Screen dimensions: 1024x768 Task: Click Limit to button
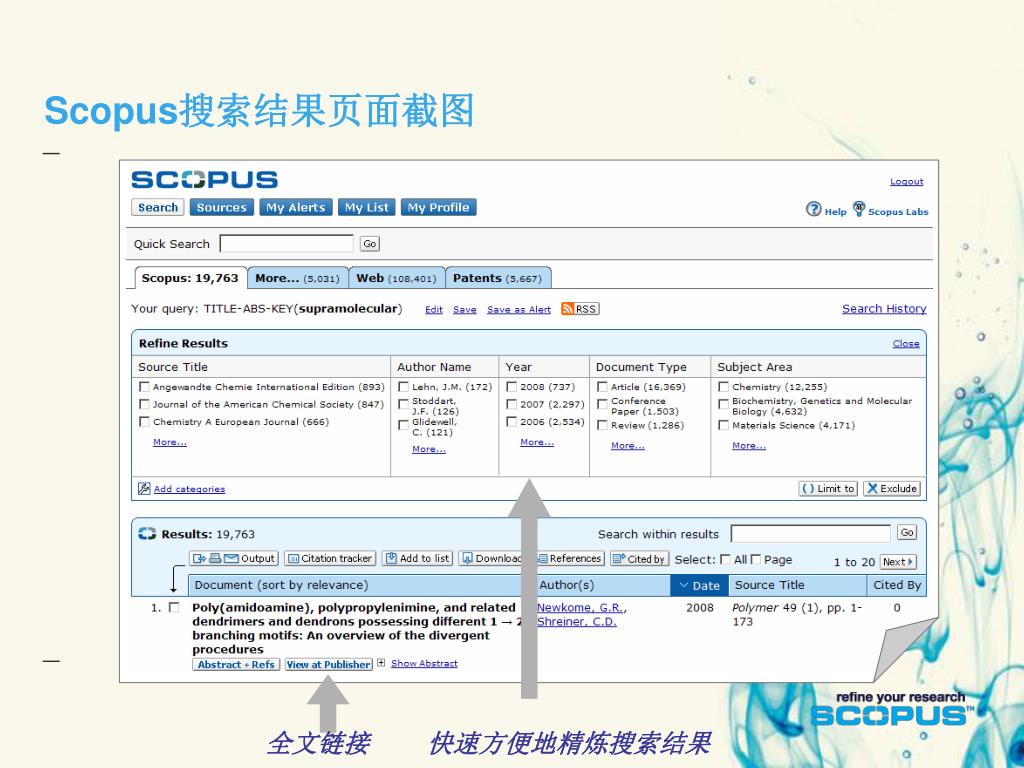[x=828, y=488]
